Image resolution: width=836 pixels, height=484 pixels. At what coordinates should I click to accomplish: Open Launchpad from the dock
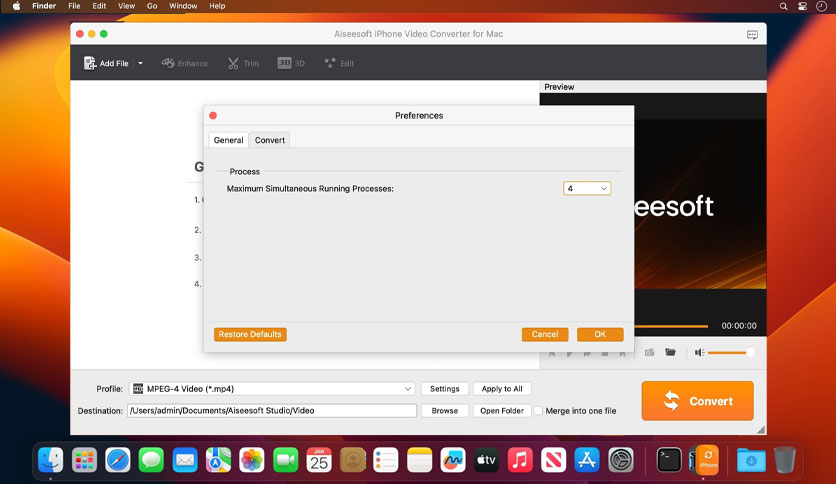coord(84,459)
